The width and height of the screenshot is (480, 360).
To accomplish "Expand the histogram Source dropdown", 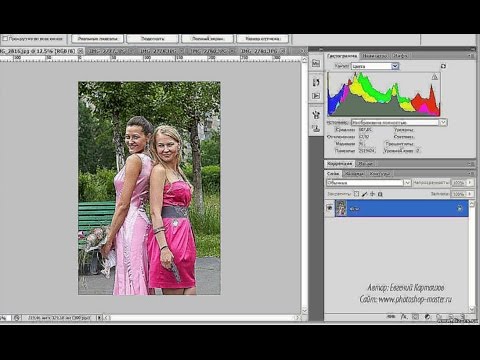I will coord(399,122).
